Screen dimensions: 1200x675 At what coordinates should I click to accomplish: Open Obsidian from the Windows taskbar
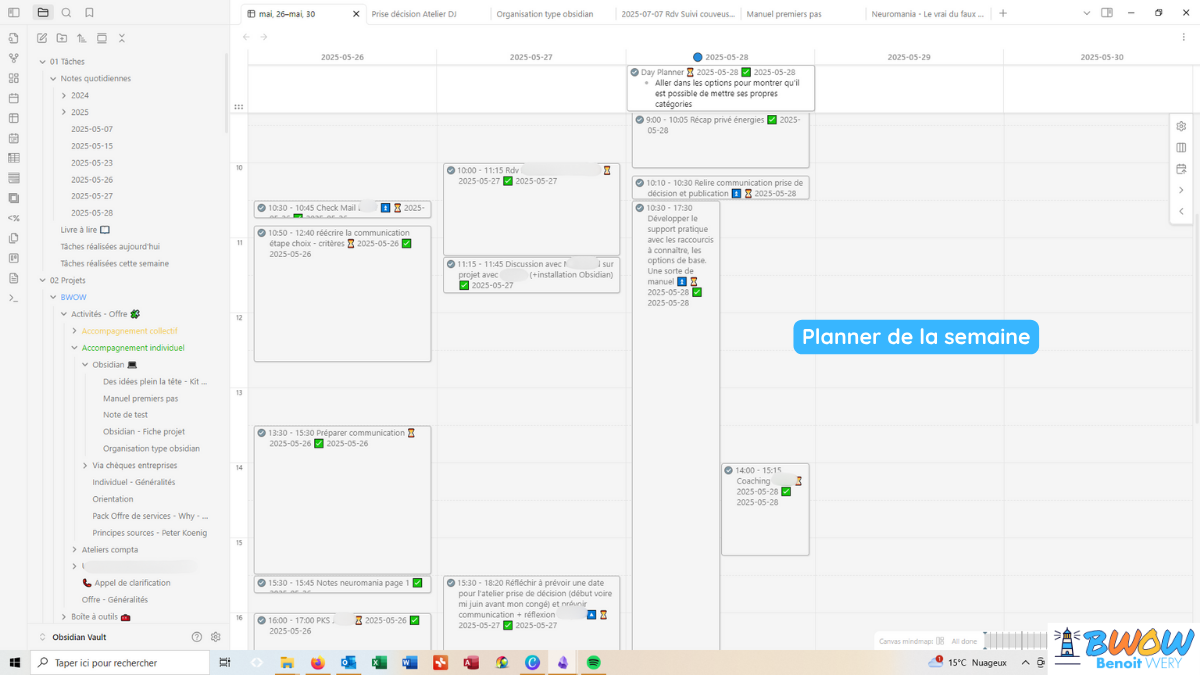pos(563,662)
